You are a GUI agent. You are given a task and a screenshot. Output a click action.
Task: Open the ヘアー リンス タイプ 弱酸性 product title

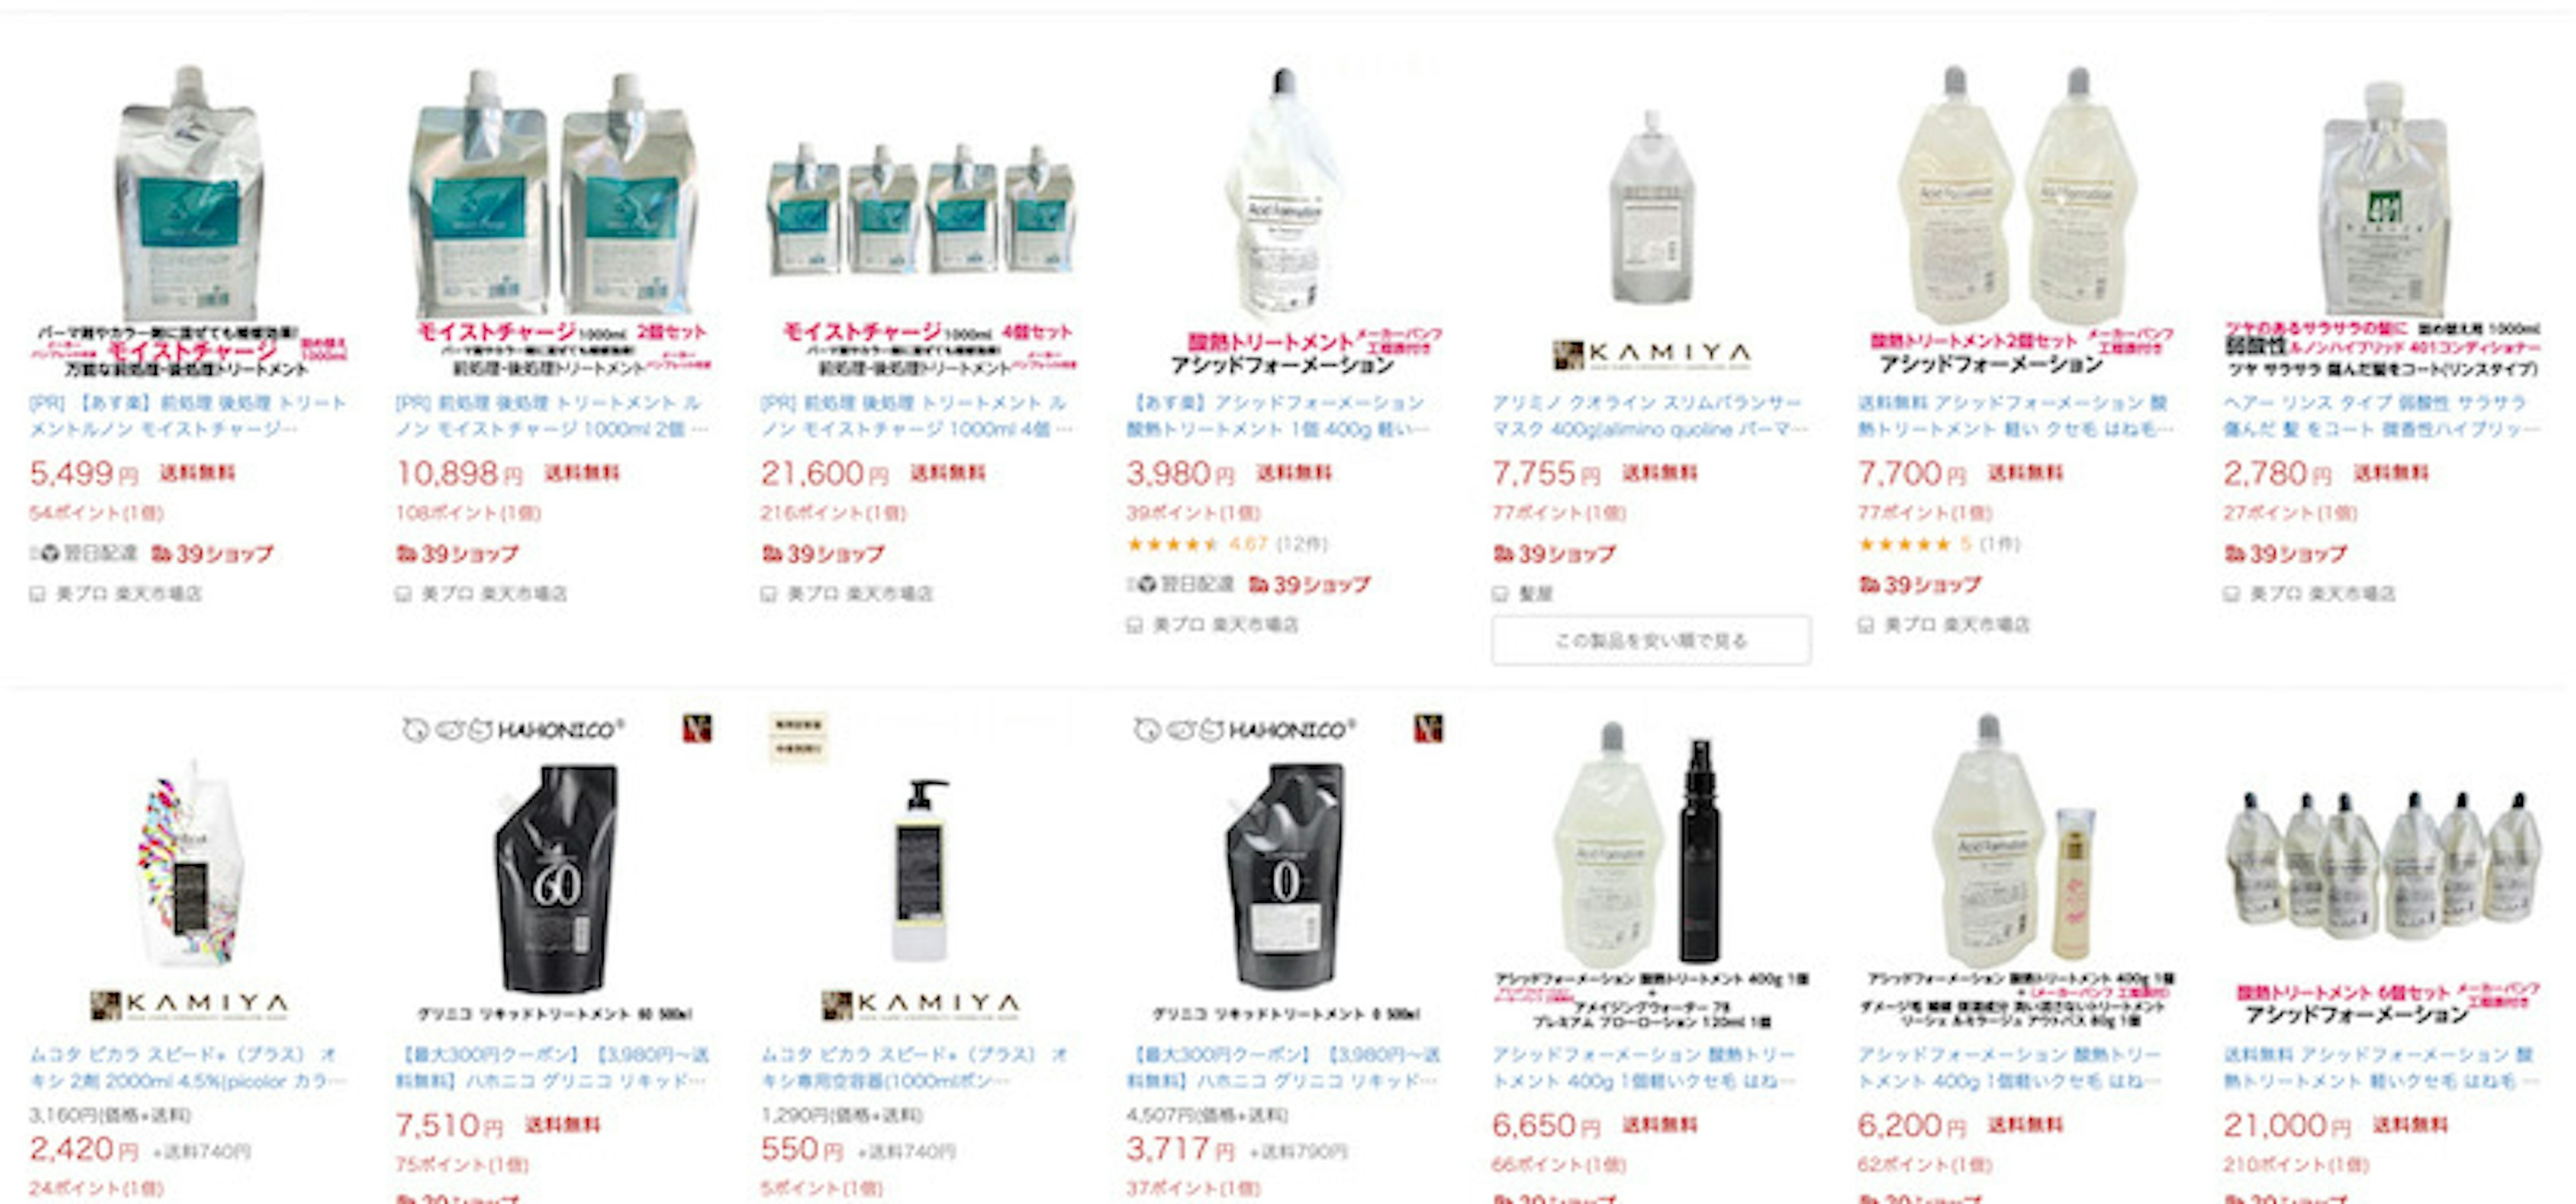pos(2381,416)
